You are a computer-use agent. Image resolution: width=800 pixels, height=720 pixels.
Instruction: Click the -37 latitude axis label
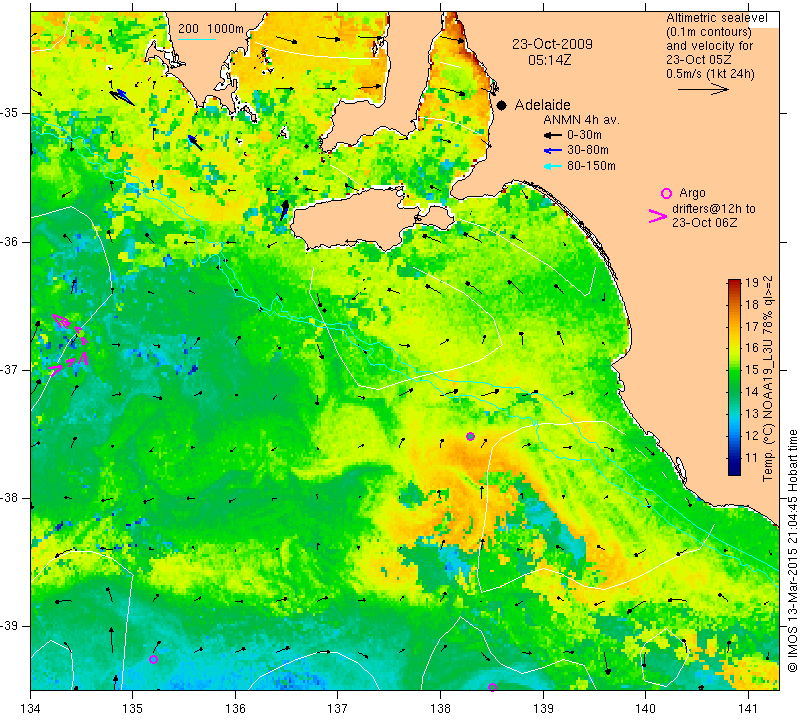(x=10, y=369)
